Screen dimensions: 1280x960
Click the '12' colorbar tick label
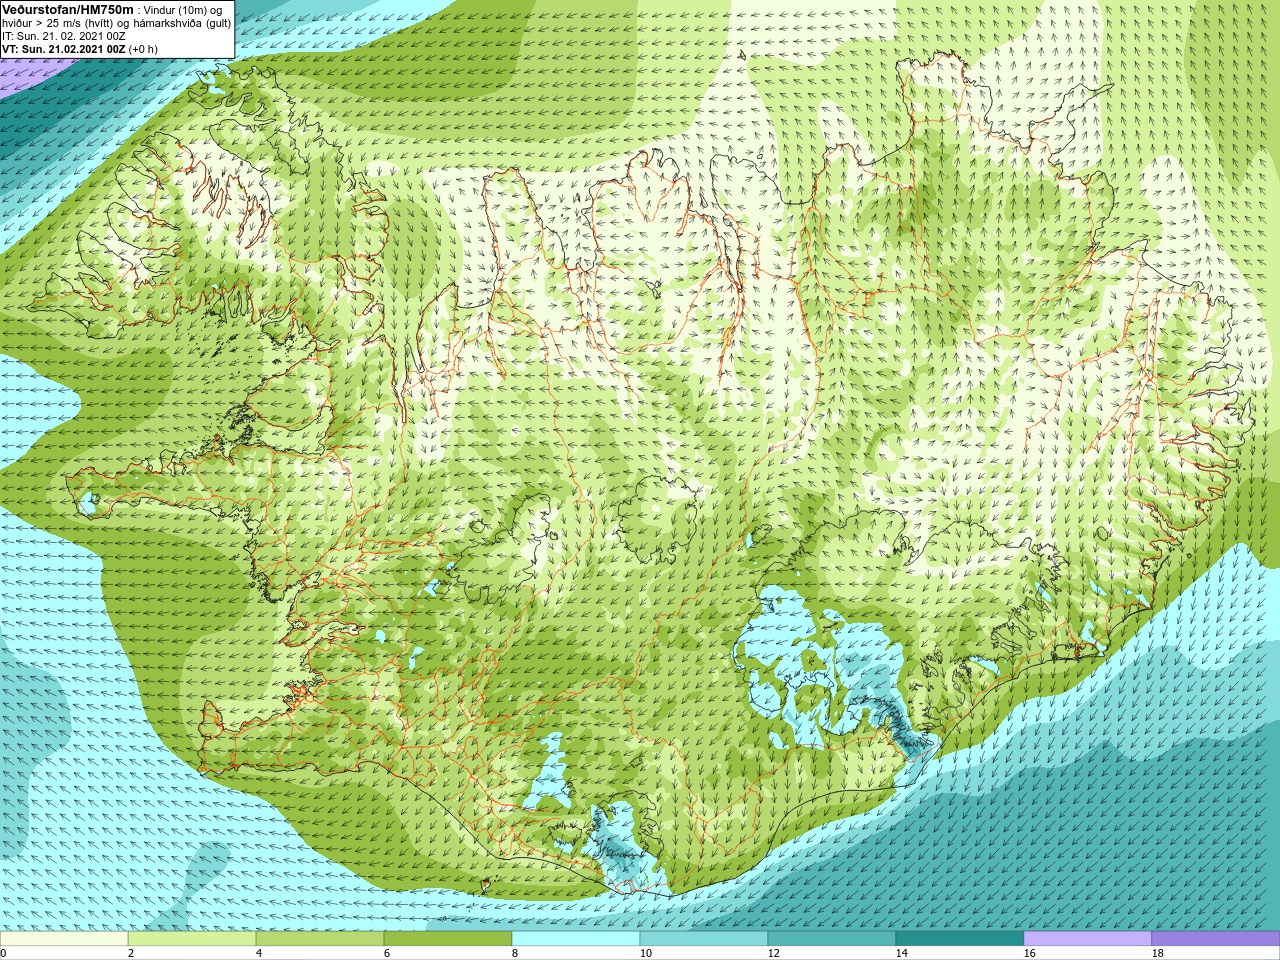773,953
